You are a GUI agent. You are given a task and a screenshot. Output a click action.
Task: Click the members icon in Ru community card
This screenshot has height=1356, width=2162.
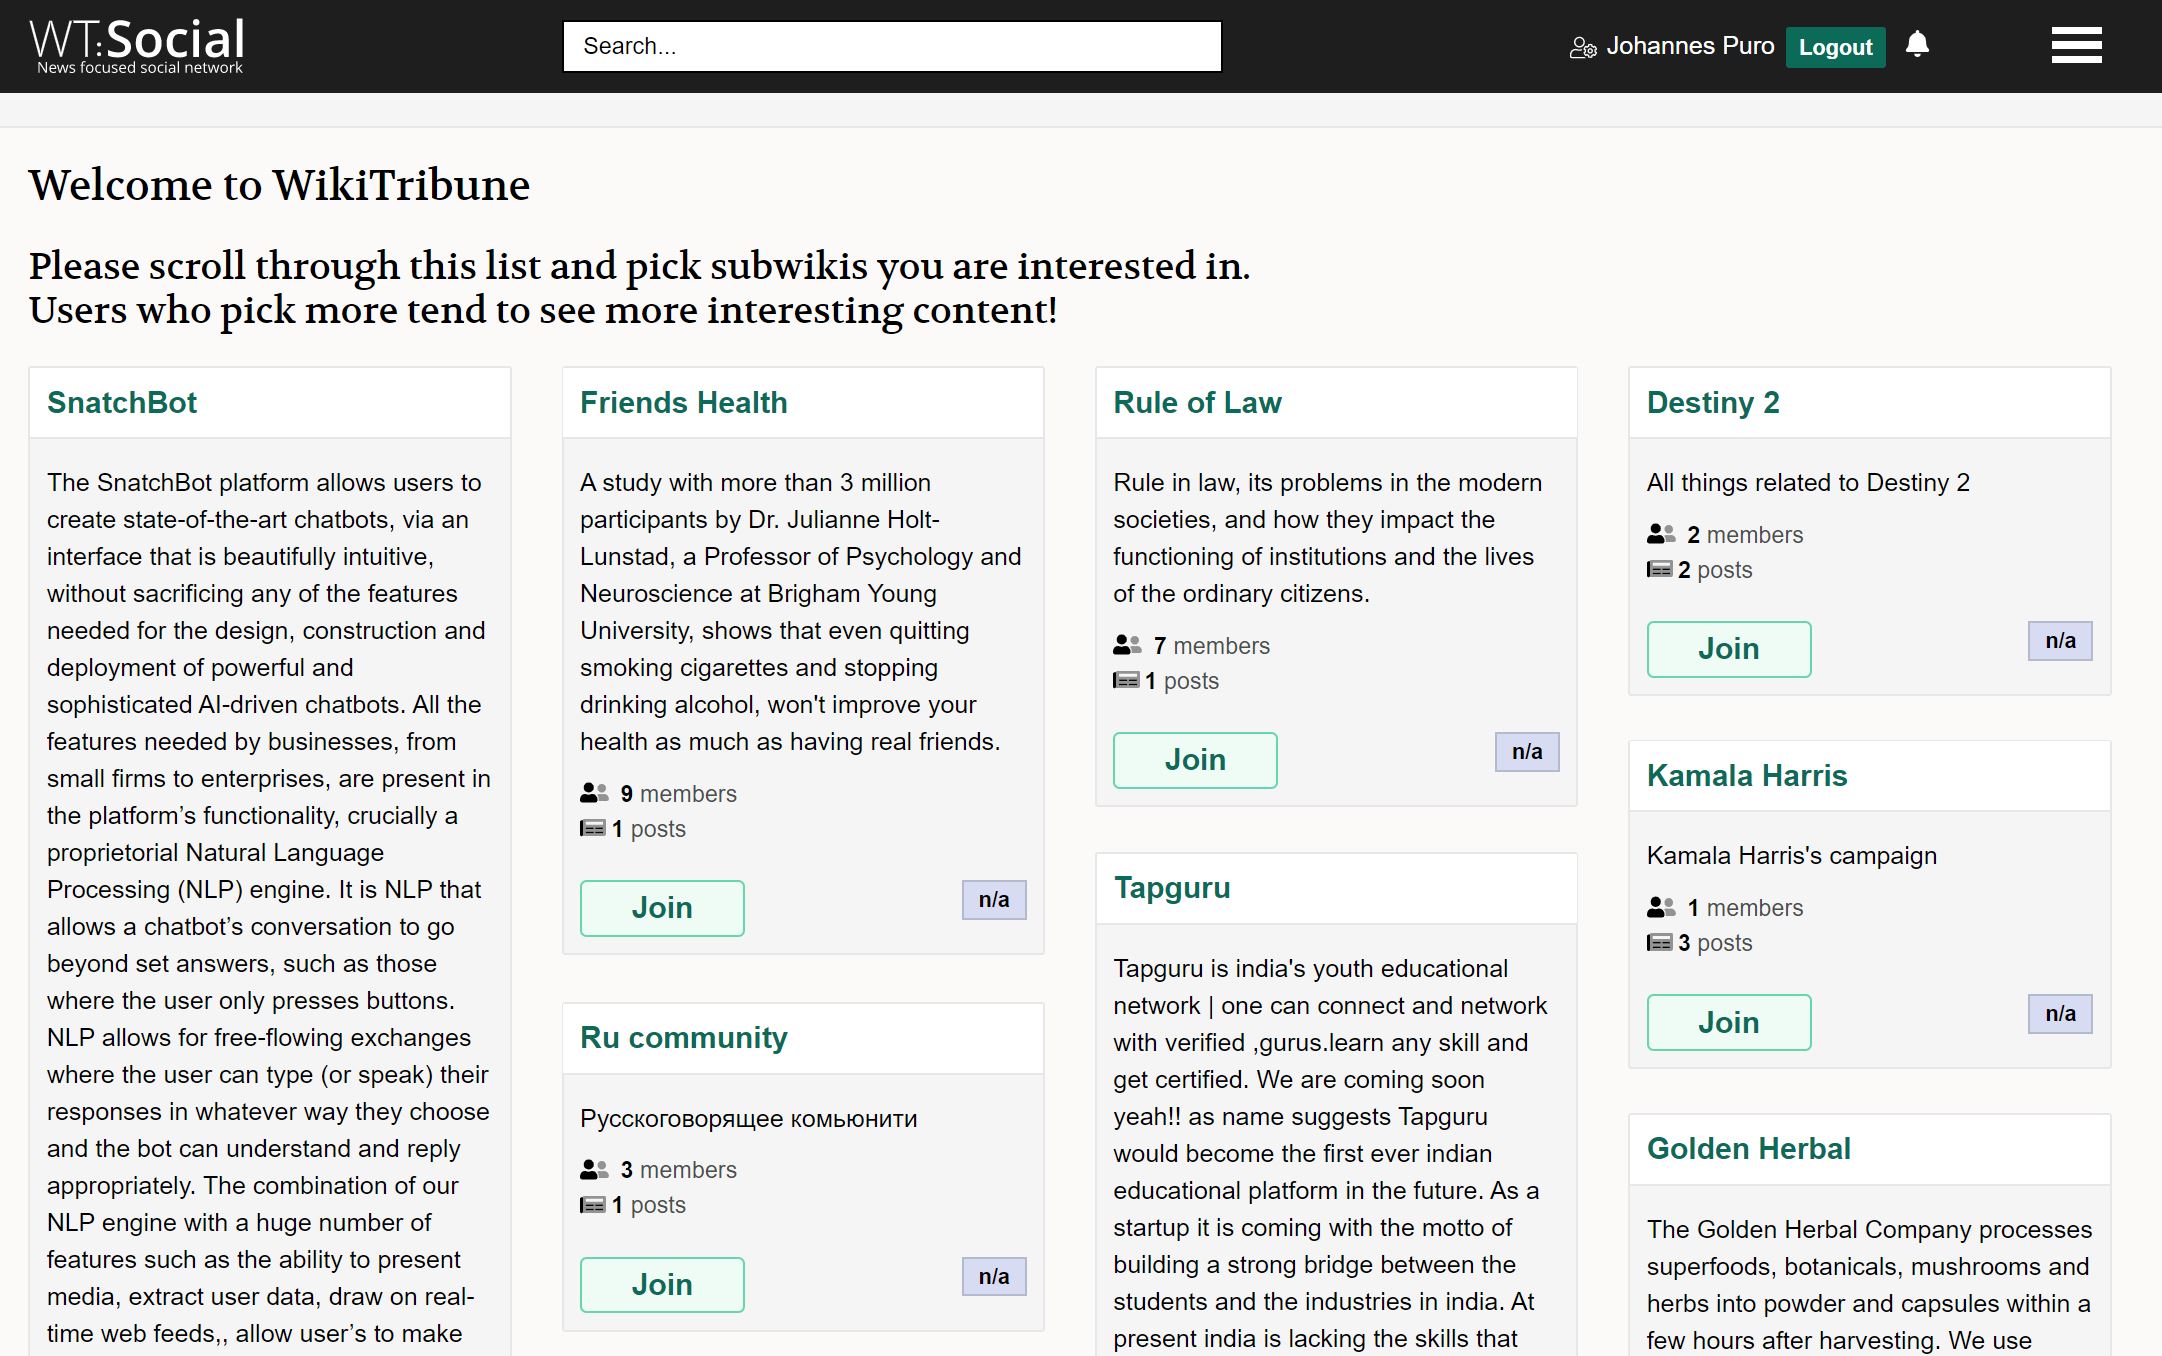pyautogui.click(x=594, y=1169)
